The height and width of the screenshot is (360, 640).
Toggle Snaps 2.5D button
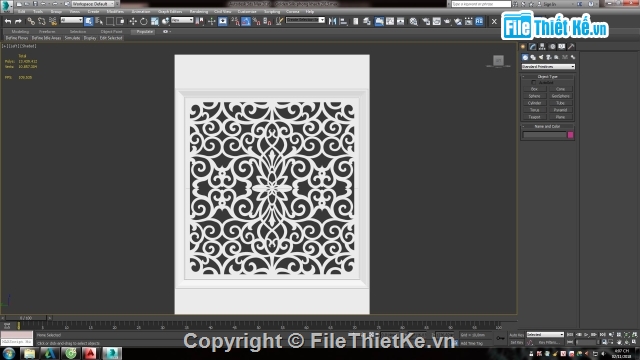tap(235, 21)
